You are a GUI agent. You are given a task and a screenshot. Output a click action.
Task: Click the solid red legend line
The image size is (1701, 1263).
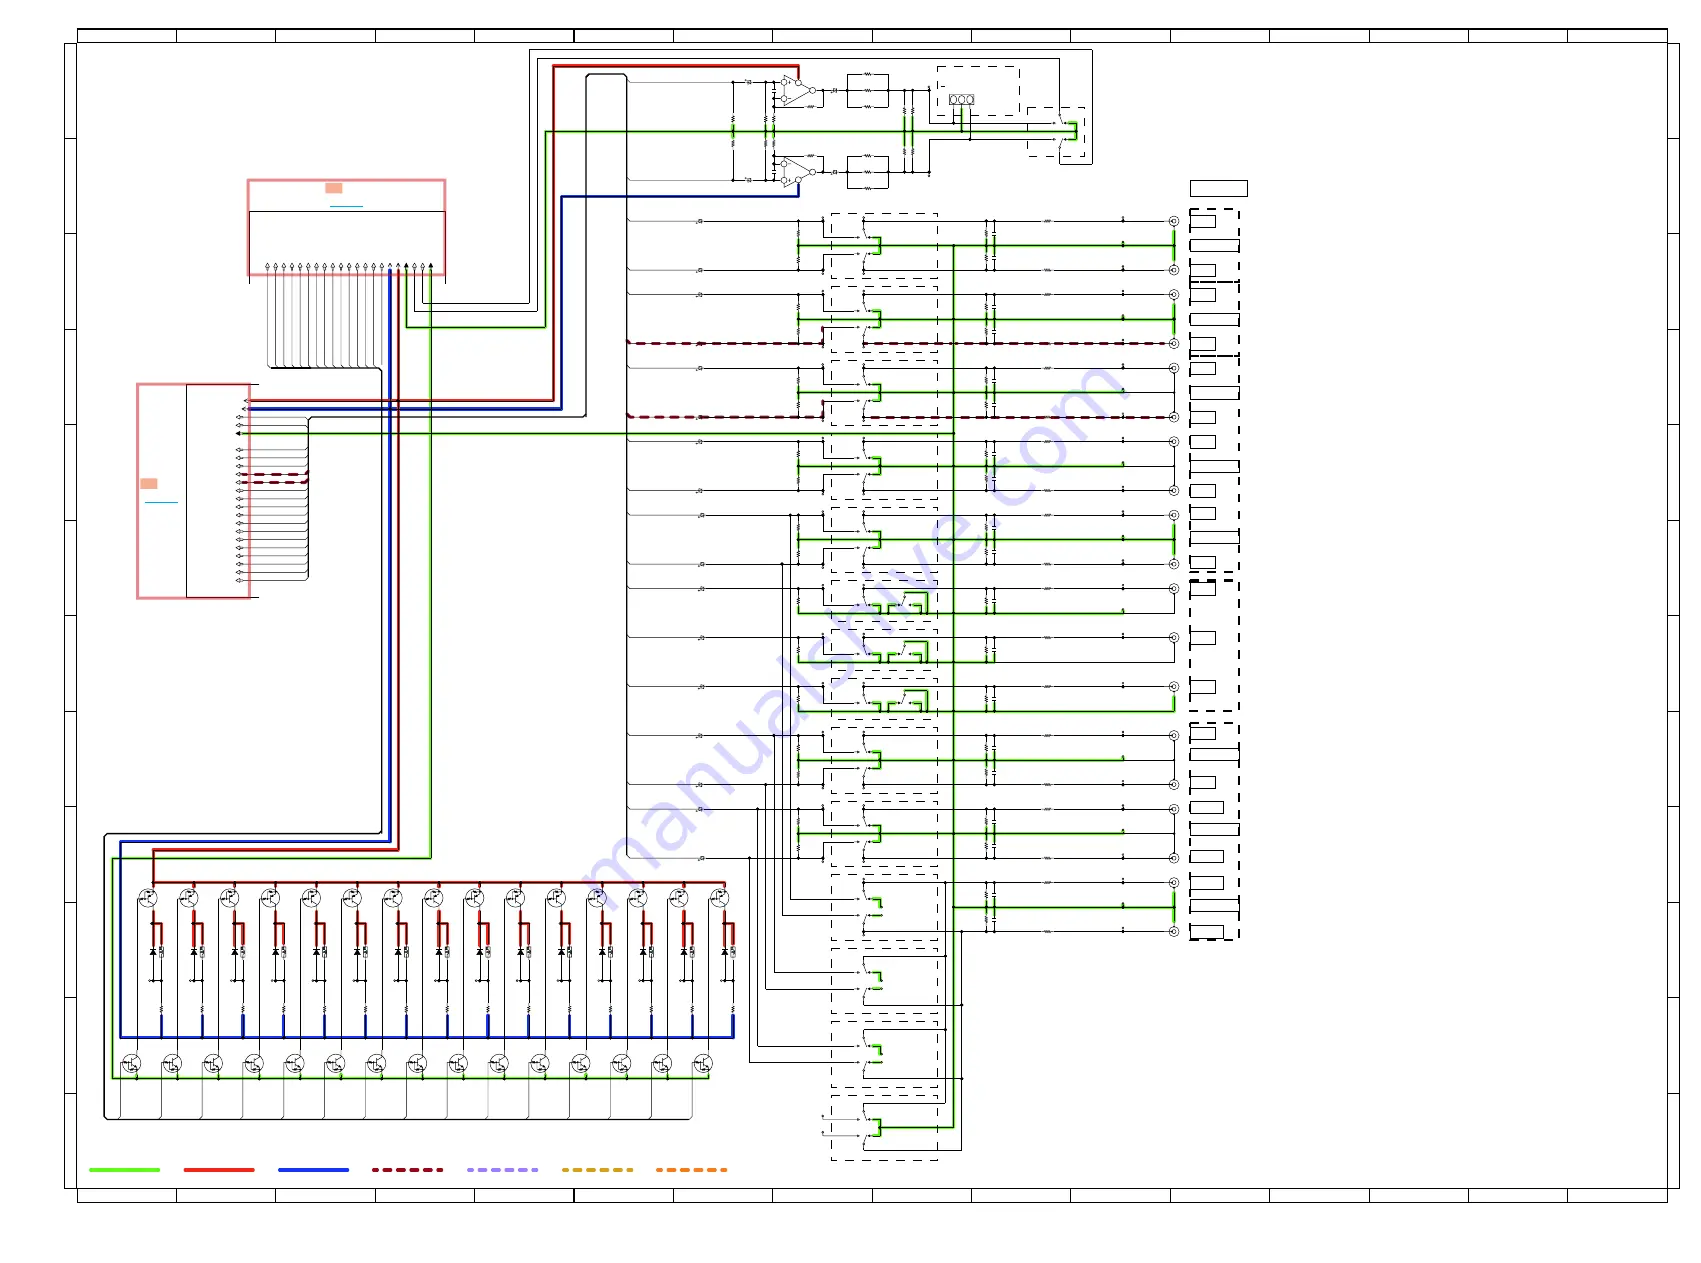(219, 1169)
